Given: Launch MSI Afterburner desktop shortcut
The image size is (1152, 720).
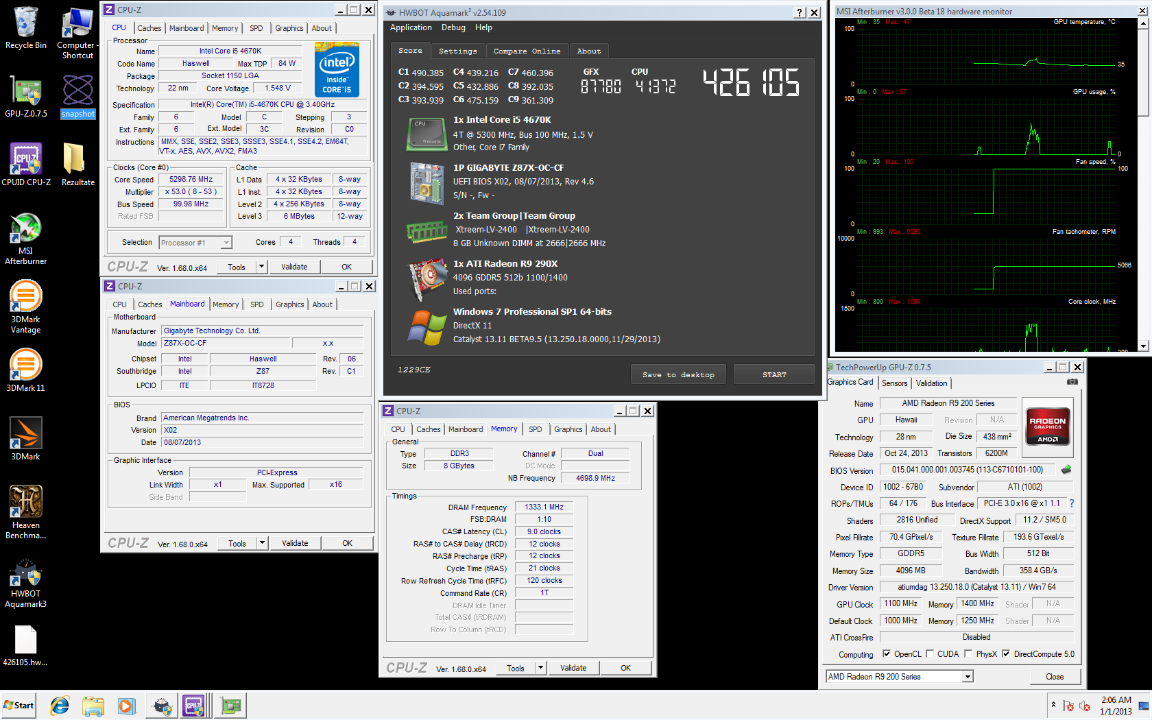Looking at the screenshot, I should click(x=26, y=239).
